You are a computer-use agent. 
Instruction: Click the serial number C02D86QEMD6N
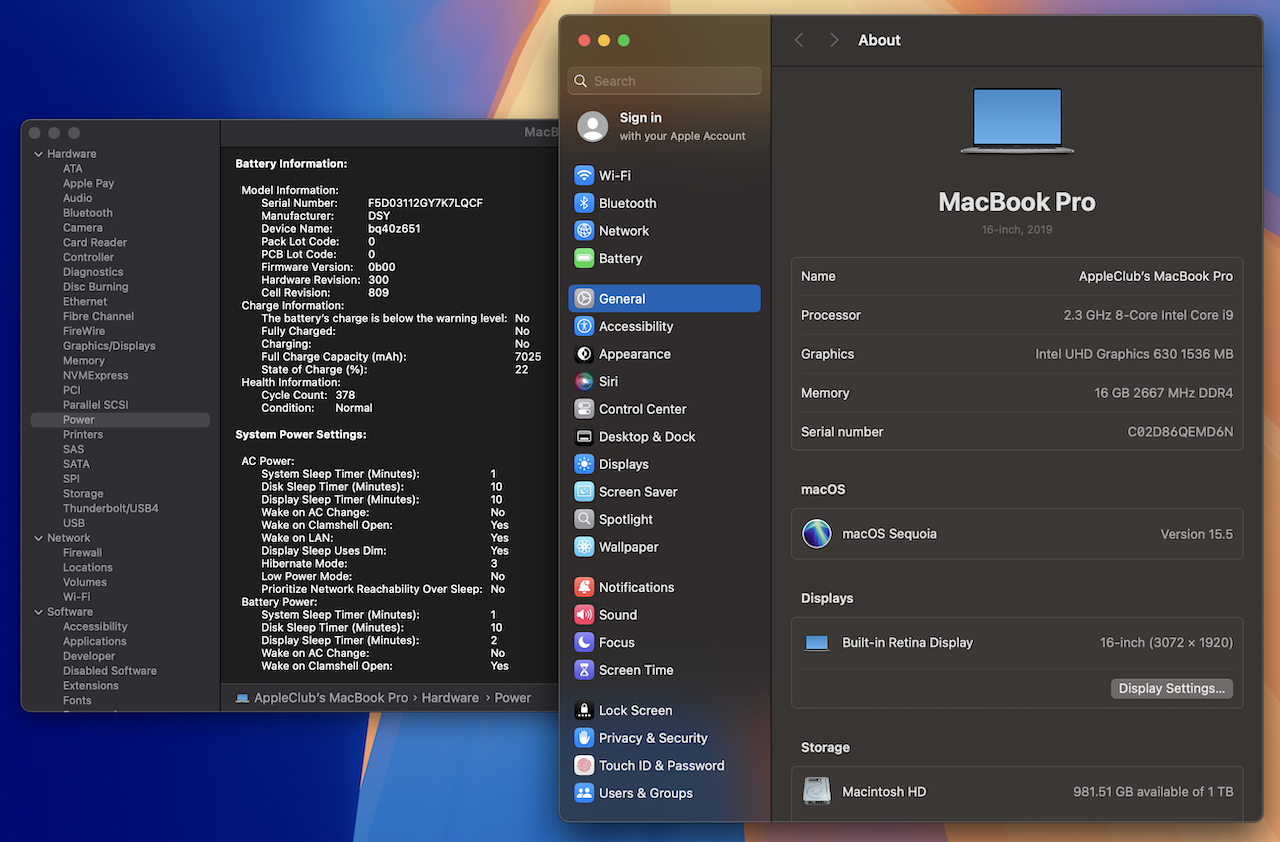click(1181, 432)
